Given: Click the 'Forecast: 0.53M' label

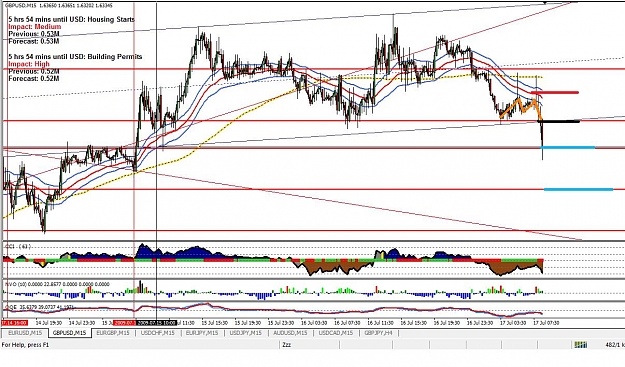Looking at the screenshot, I should [34, 41].
